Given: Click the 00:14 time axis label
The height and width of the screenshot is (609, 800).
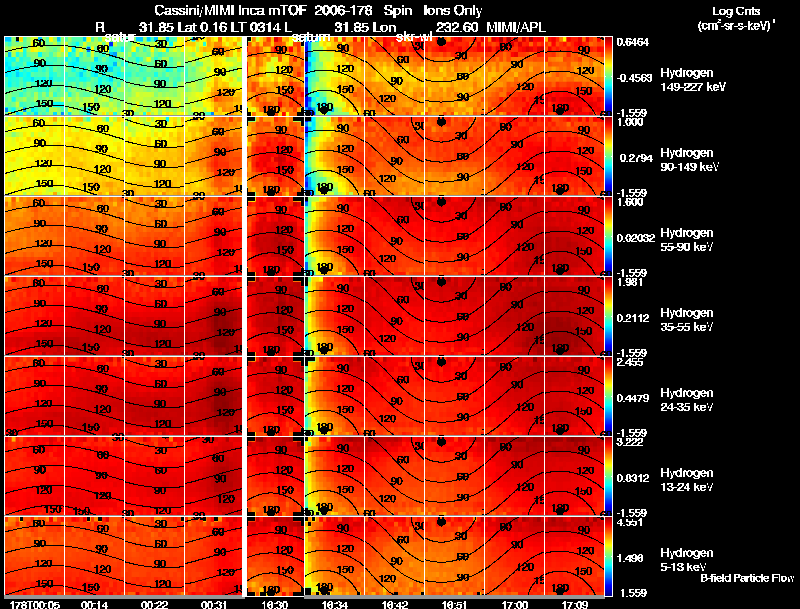Looking at the screenshot, I should click(94, 604).
